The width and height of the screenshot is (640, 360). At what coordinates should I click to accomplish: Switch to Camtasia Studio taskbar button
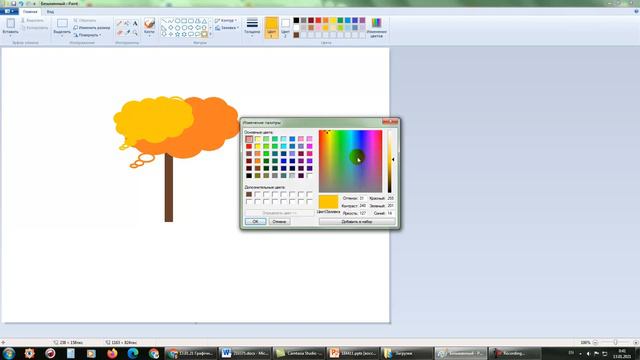tap(299, 353)
